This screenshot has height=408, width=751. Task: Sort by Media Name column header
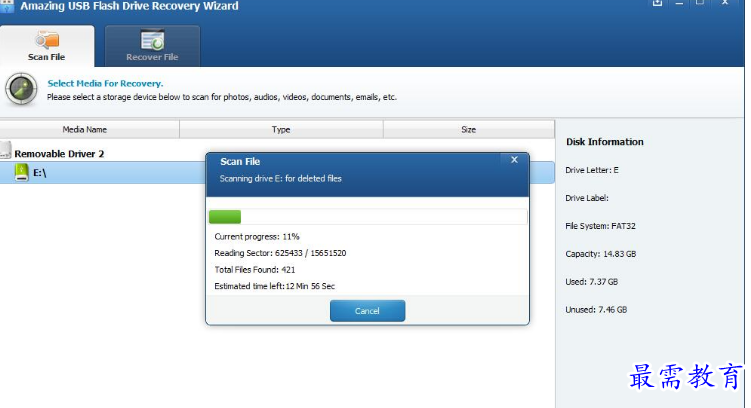click(x=90, y=129)
